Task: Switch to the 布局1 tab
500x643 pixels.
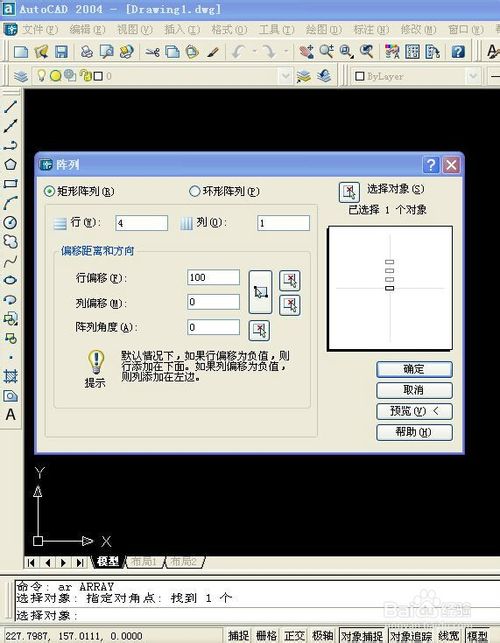Action: tap(144, 561)
